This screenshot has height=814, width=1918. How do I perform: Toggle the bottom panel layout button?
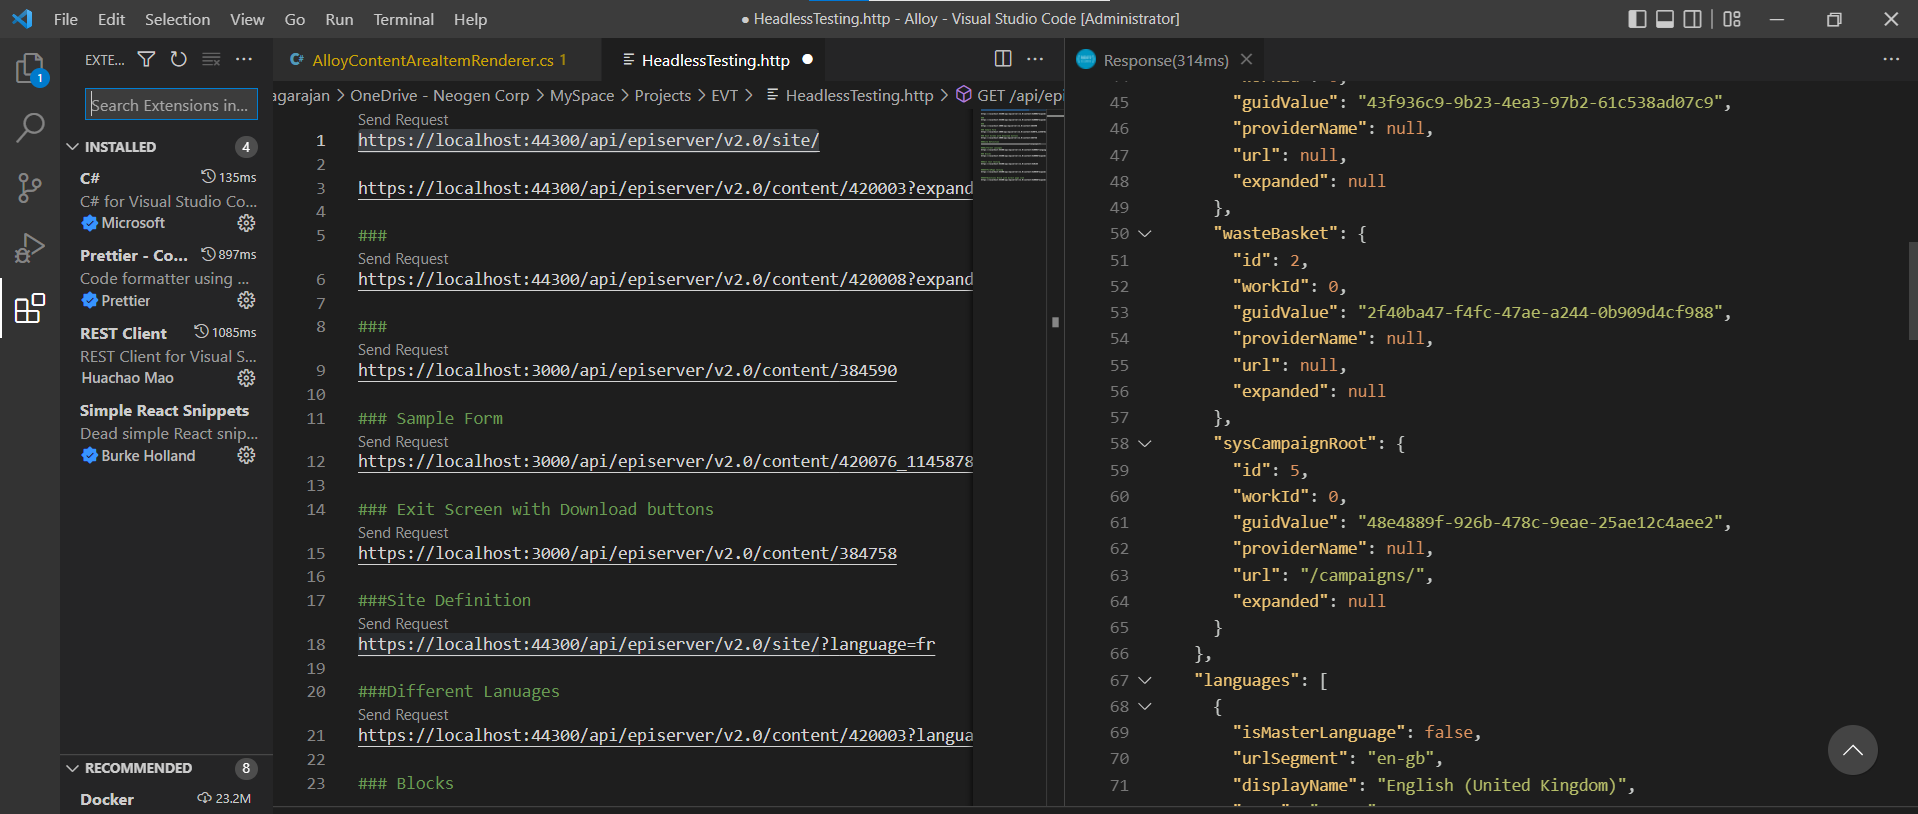pos(1665,19)
